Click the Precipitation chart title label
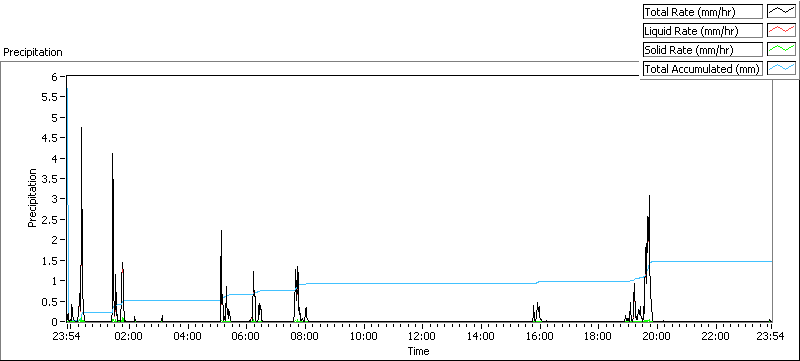 33,52
